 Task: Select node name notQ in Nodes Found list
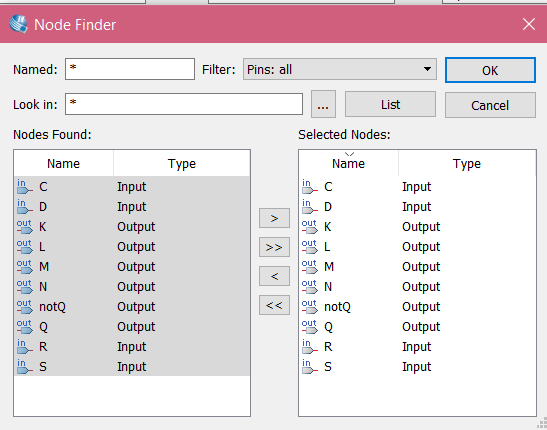click(x=52, y=307)
